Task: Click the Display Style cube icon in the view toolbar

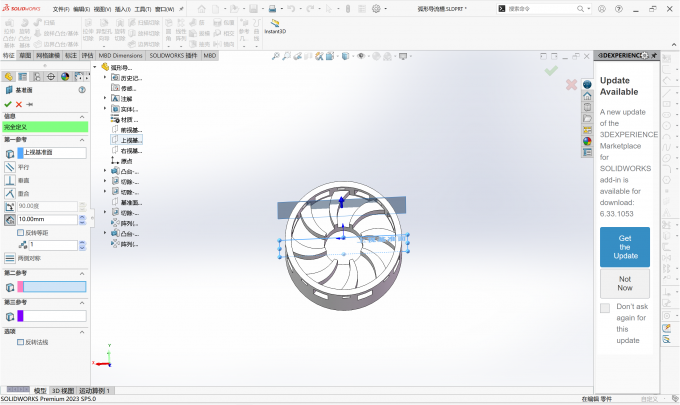Action: coord(345,56)
